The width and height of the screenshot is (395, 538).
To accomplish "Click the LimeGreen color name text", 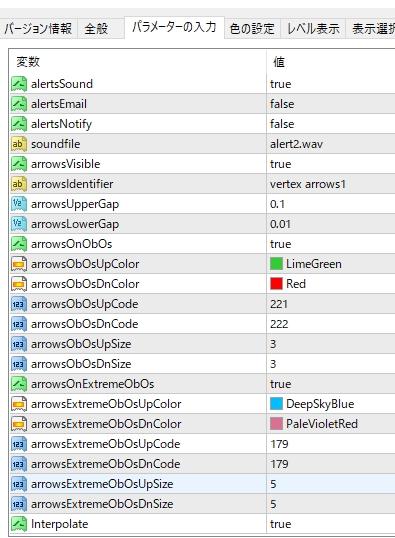I will (x=314, y=264).
